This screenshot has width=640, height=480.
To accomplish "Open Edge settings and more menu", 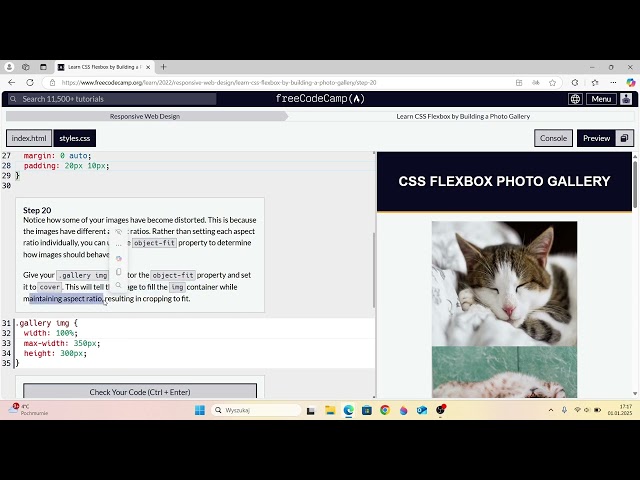I will click(613, 82).
